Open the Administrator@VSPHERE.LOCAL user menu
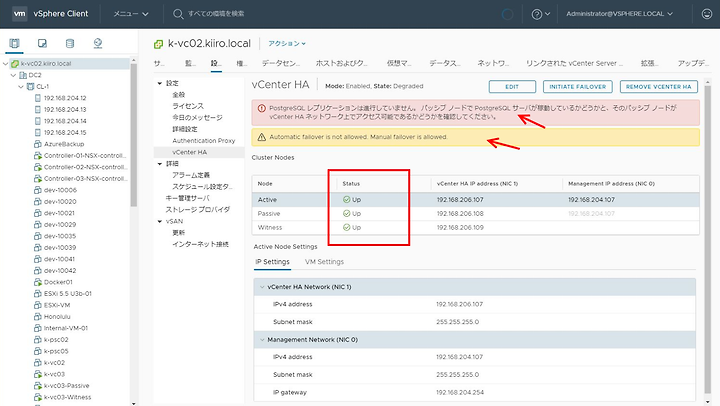 tap(619, 14)
